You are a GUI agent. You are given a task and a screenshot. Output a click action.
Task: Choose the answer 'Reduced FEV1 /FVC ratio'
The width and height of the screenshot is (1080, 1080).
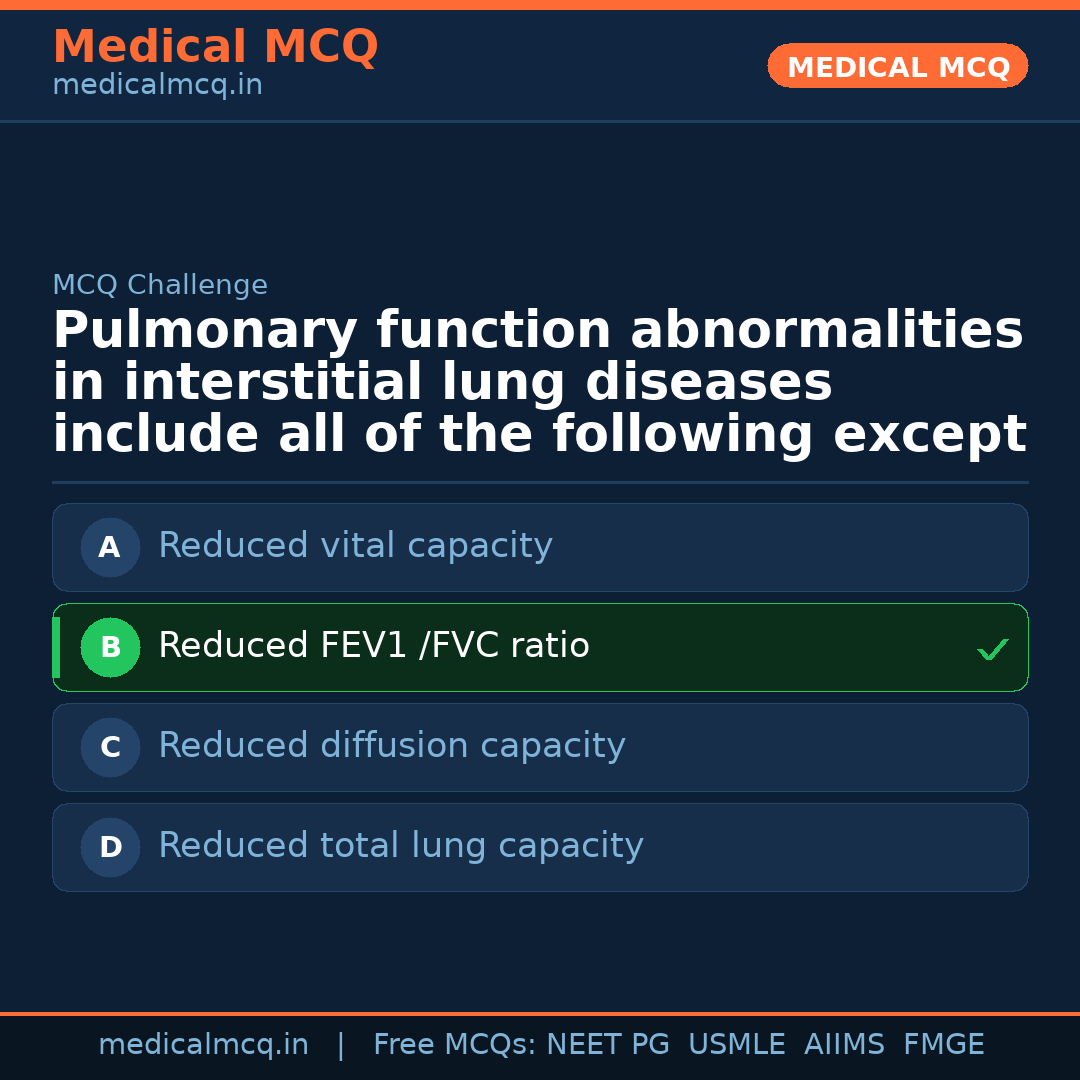[x=374, y=646]
